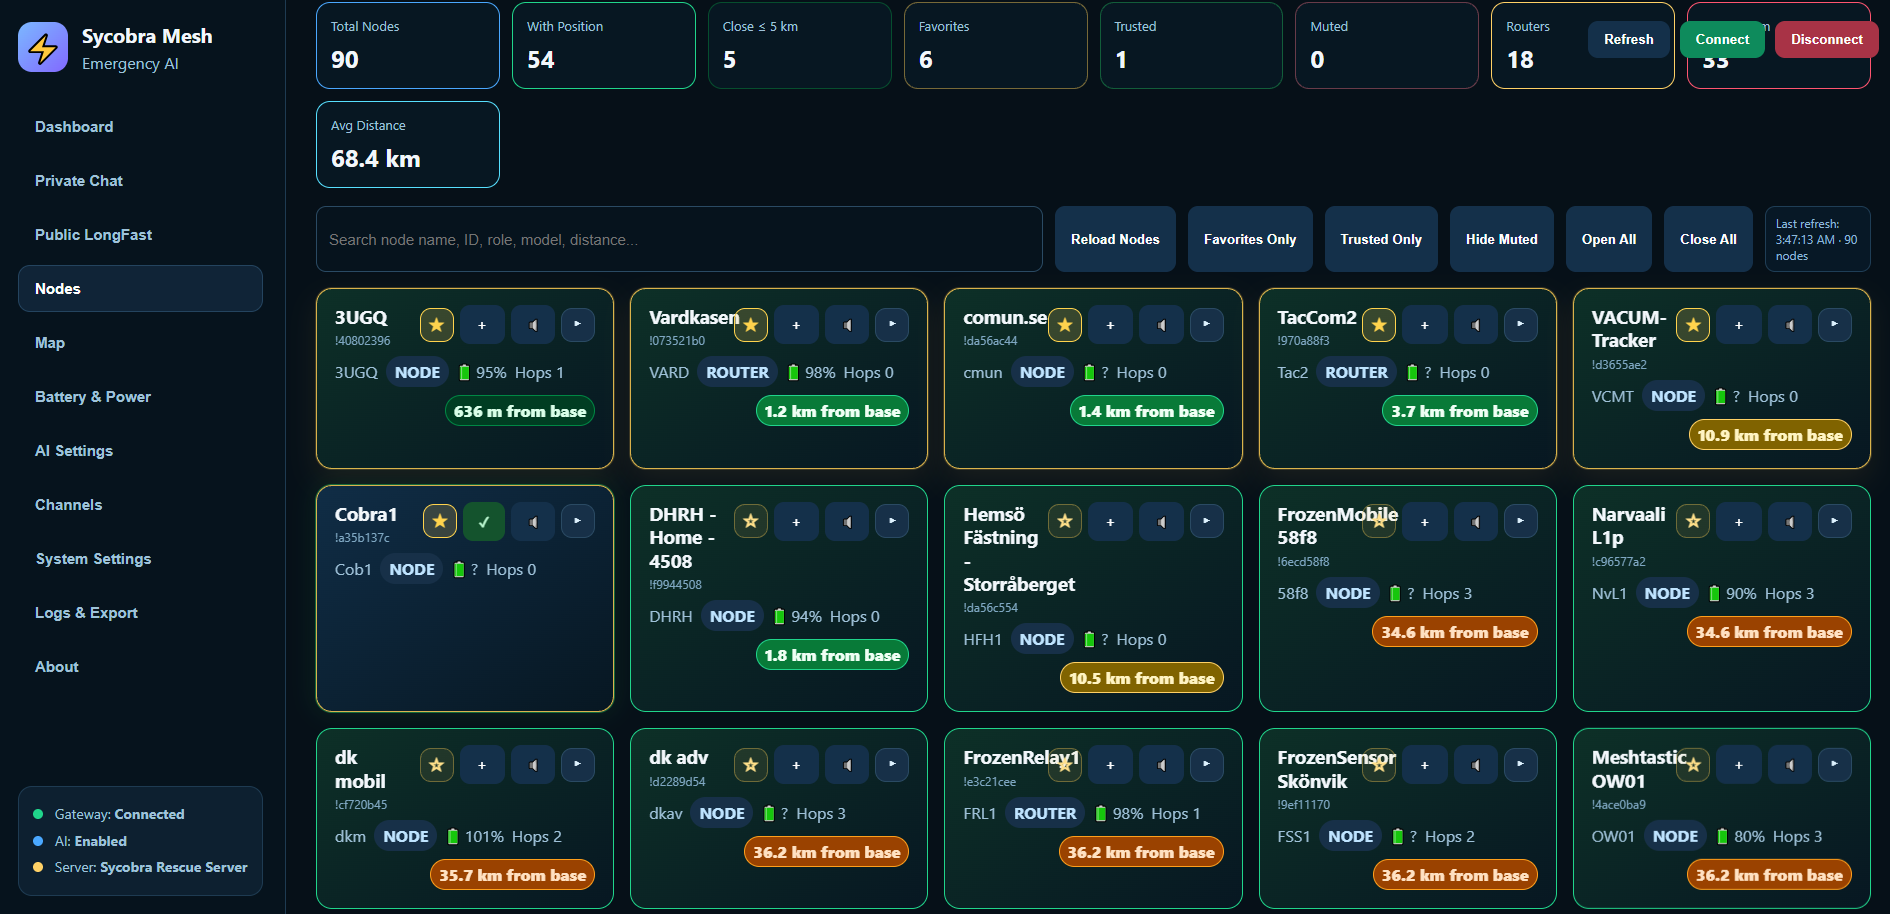Mark Vardkasen as trusted with plus
The width and height of the screenshot is (1890, 914).
pos(796,325)
